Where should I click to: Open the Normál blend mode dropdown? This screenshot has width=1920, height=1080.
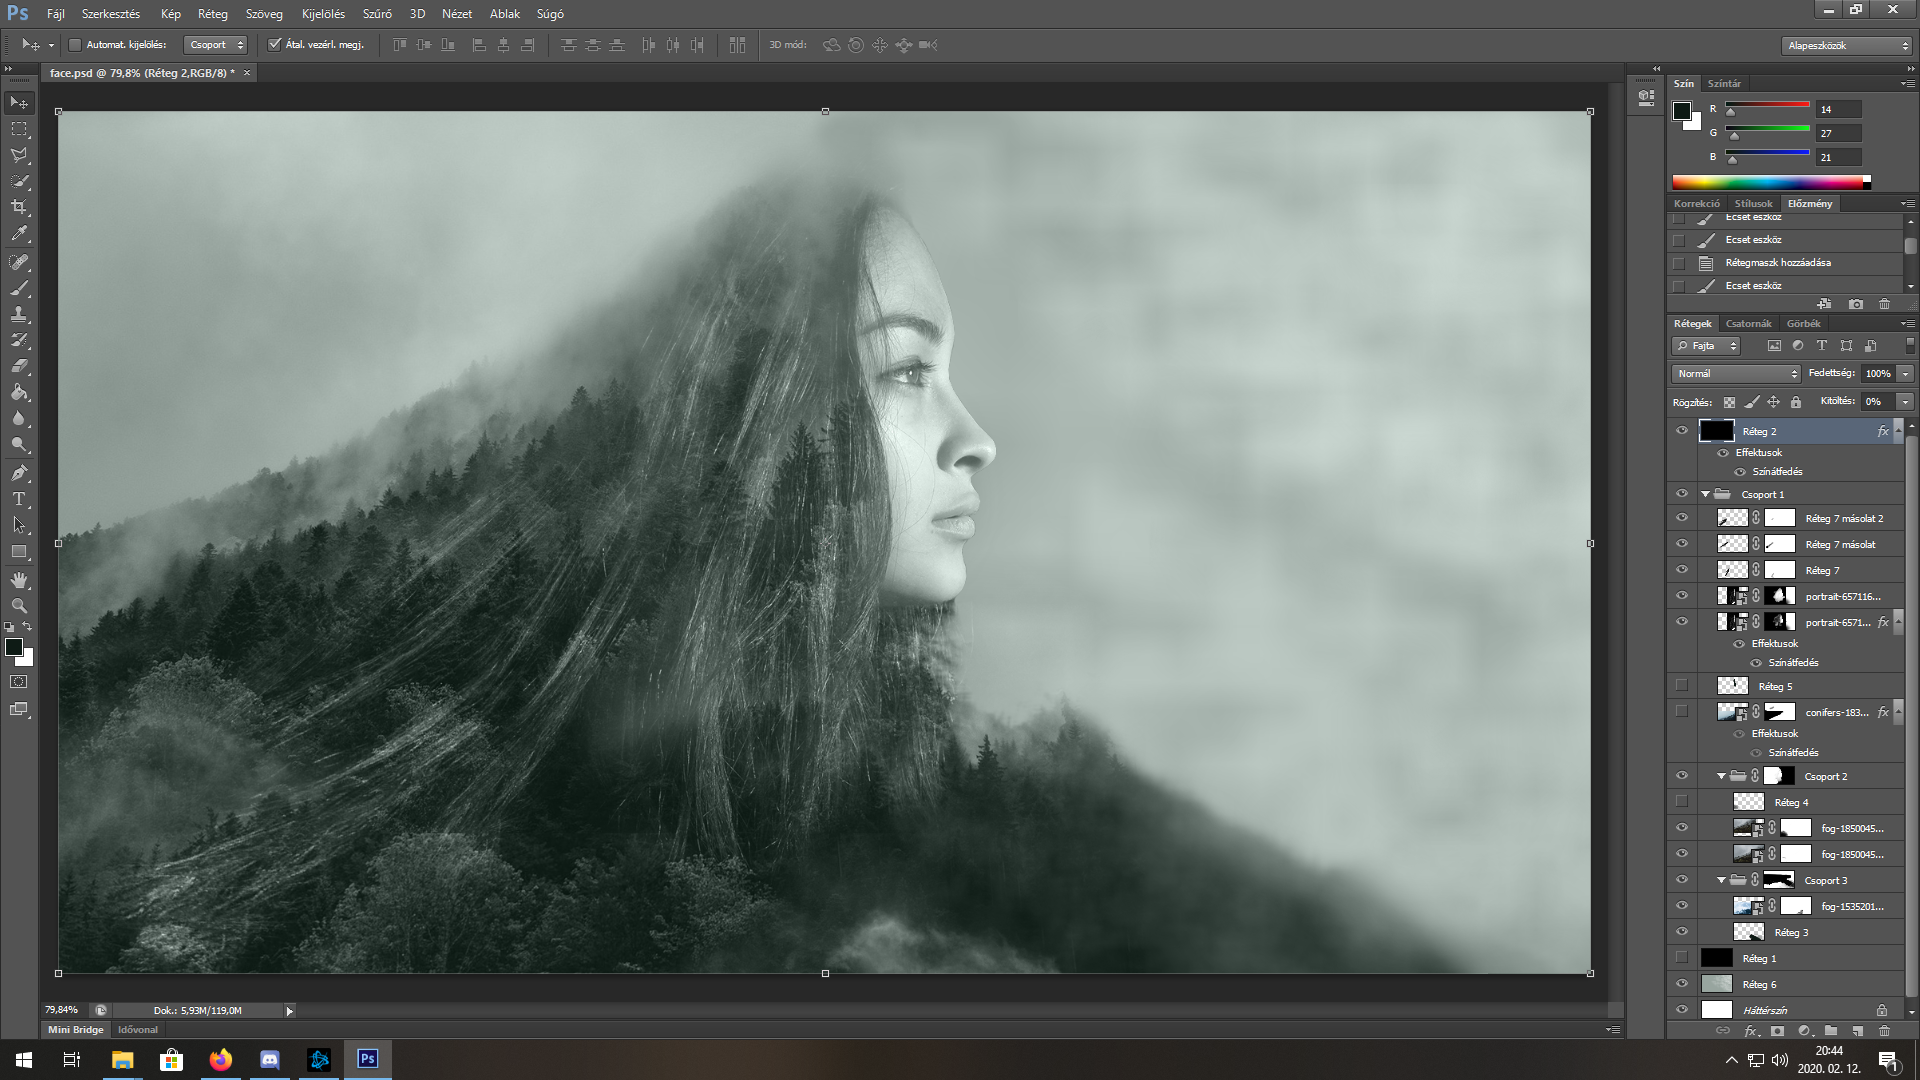pyautogui.click(x=1736, y=373)
